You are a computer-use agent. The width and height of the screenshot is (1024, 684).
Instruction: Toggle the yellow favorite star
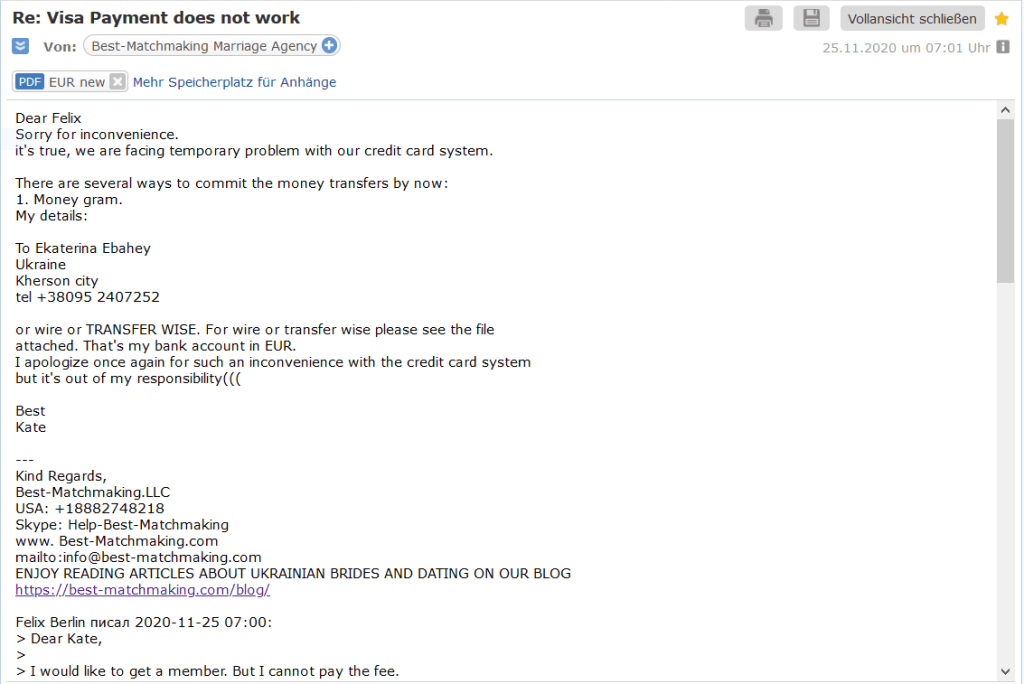[1002, 19]
